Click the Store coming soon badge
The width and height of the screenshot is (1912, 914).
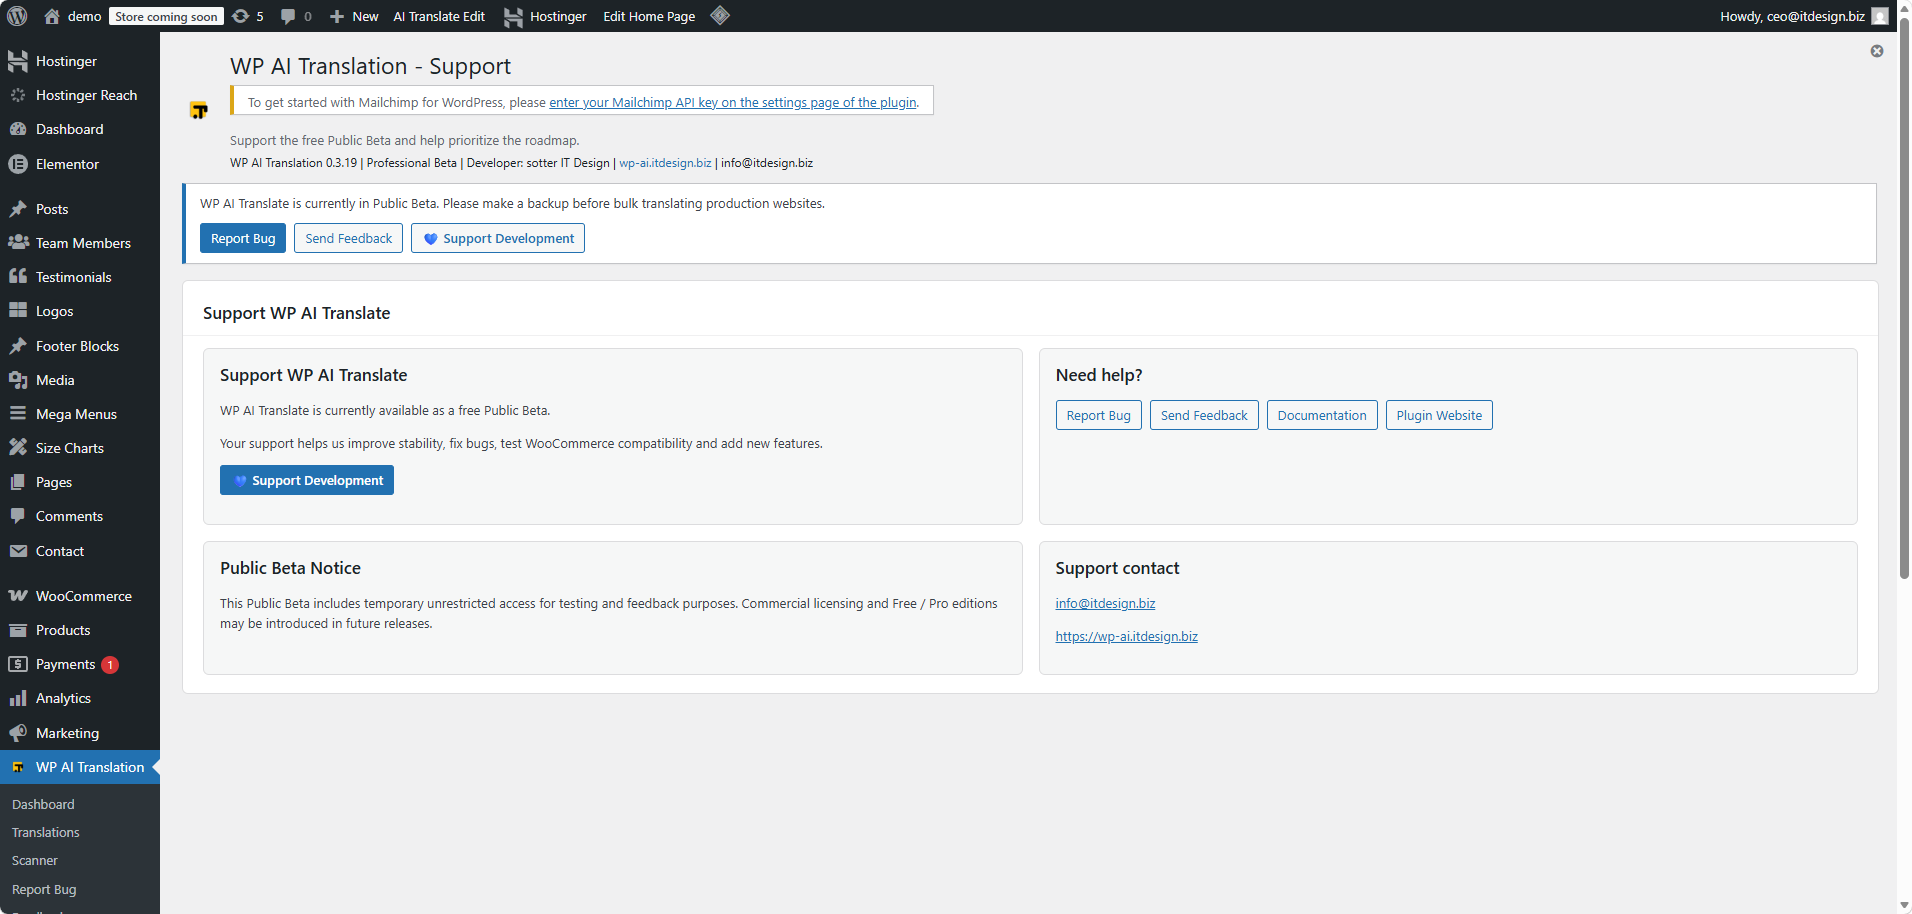(166, 16)
